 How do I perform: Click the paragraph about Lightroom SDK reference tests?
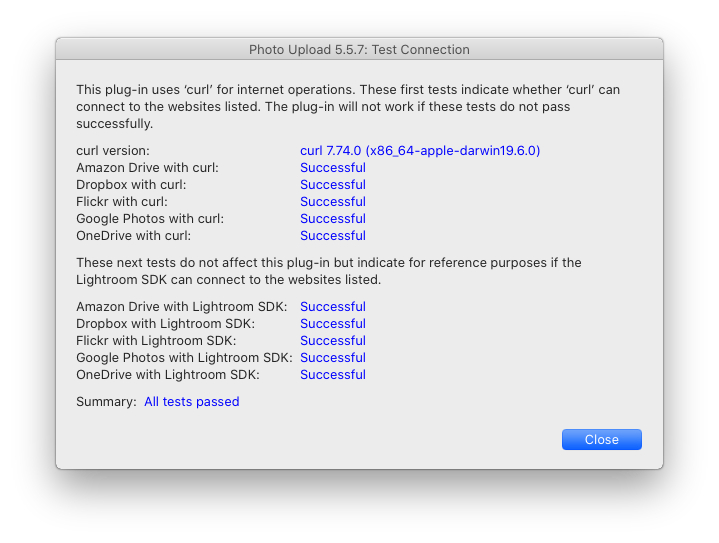pos(329,271)
